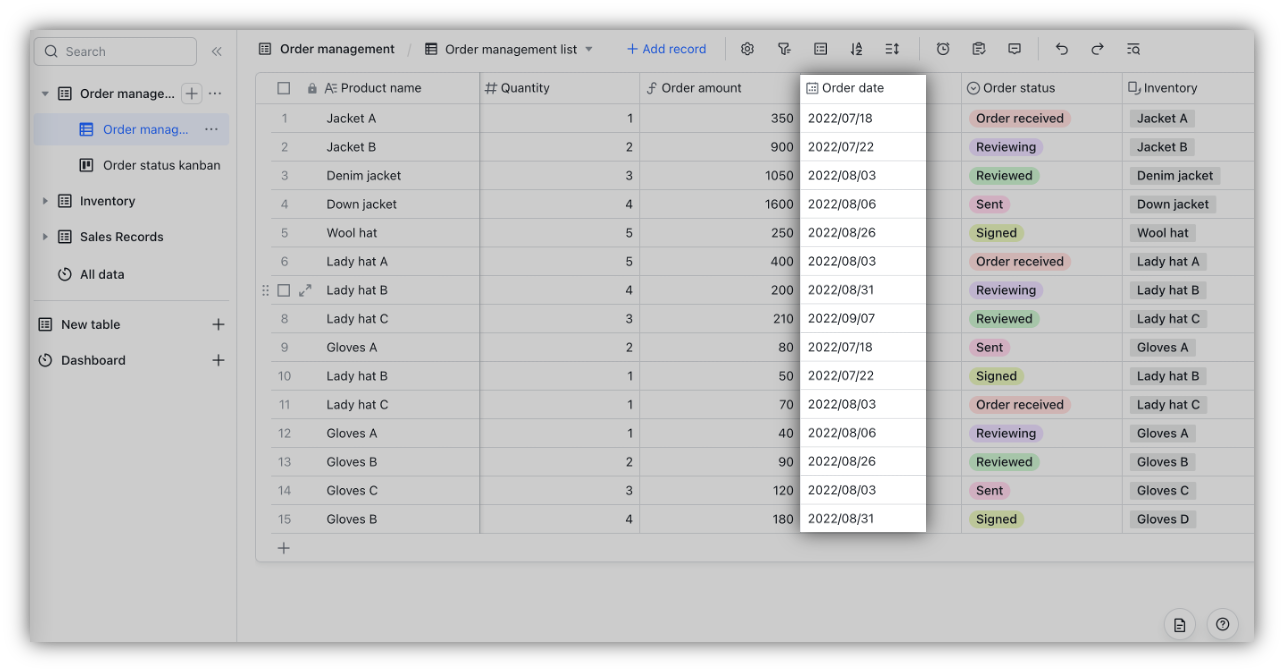Click the redo arrow icon
1284x672 pixels.
point(1097,49)
